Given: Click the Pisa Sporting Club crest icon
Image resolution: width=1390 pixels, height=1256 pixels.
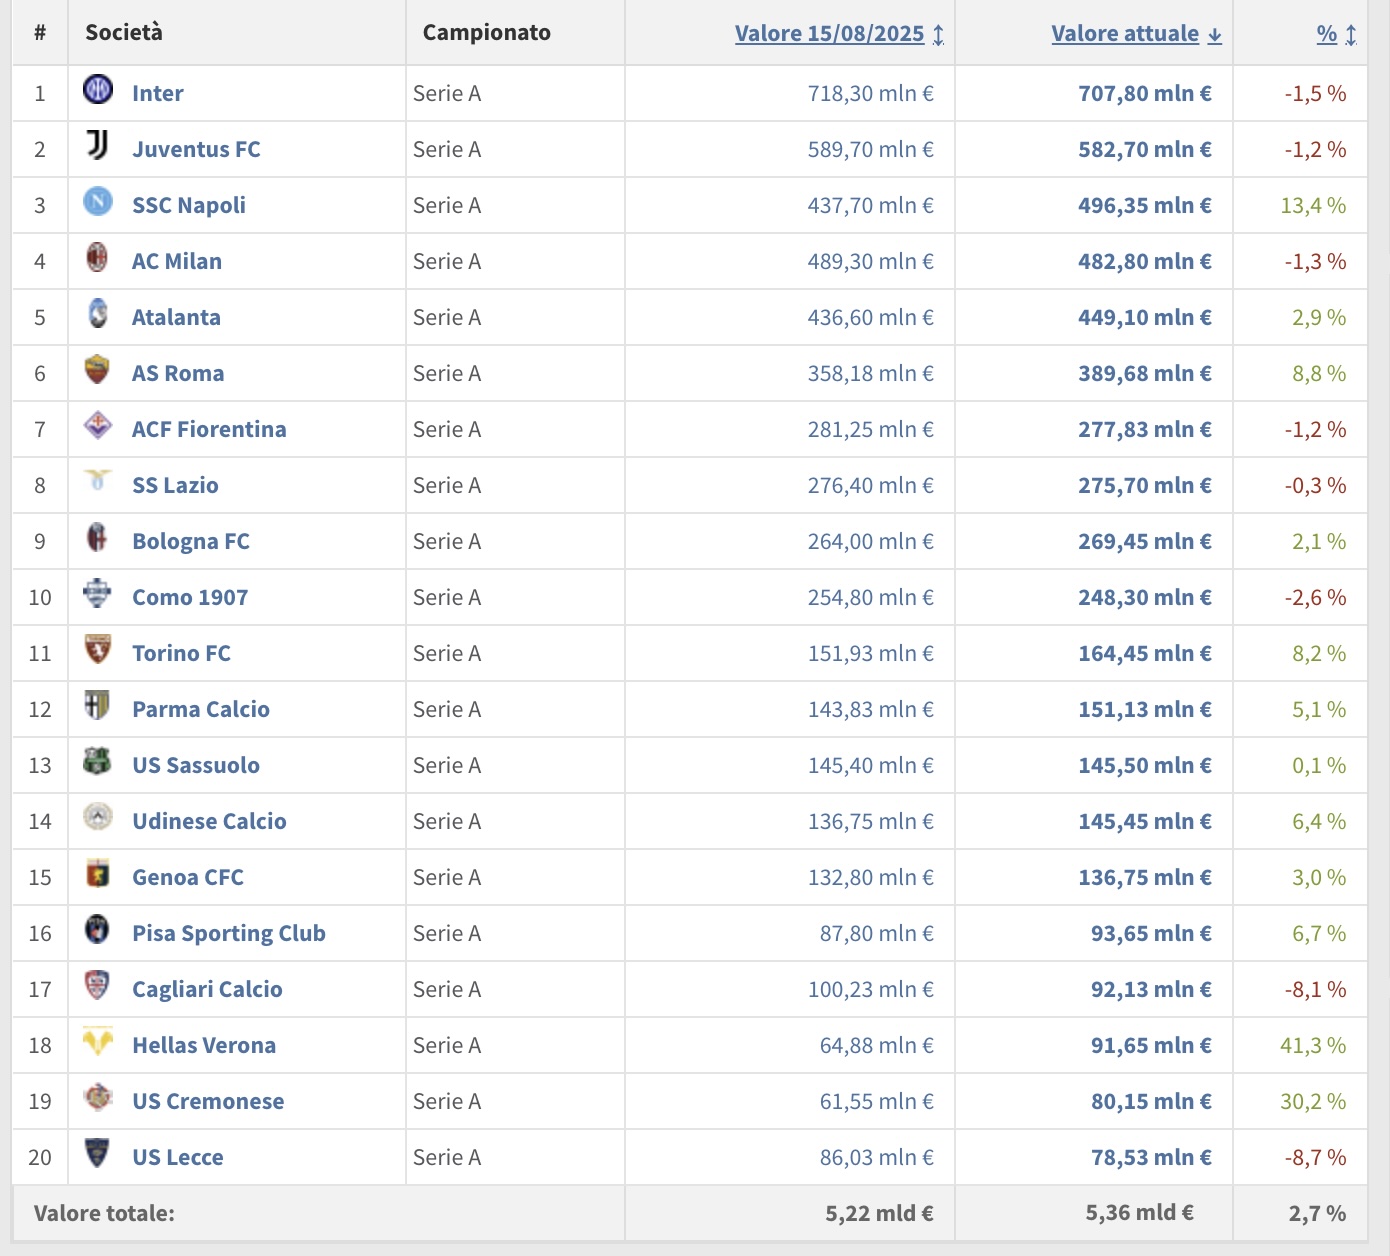Looking at the screenshot, I should (x=97, y=930).
